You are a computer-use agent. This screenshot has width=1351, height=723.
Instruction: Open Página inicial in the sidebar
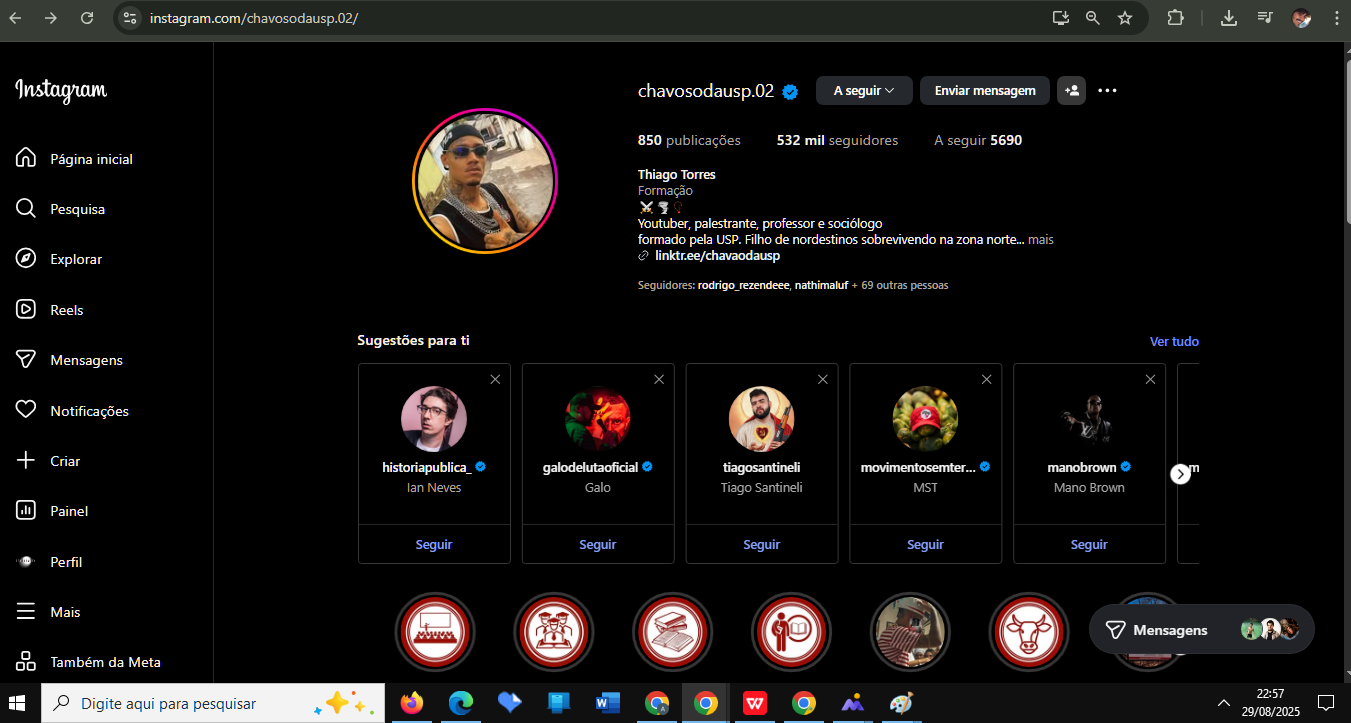coord(75,159)
